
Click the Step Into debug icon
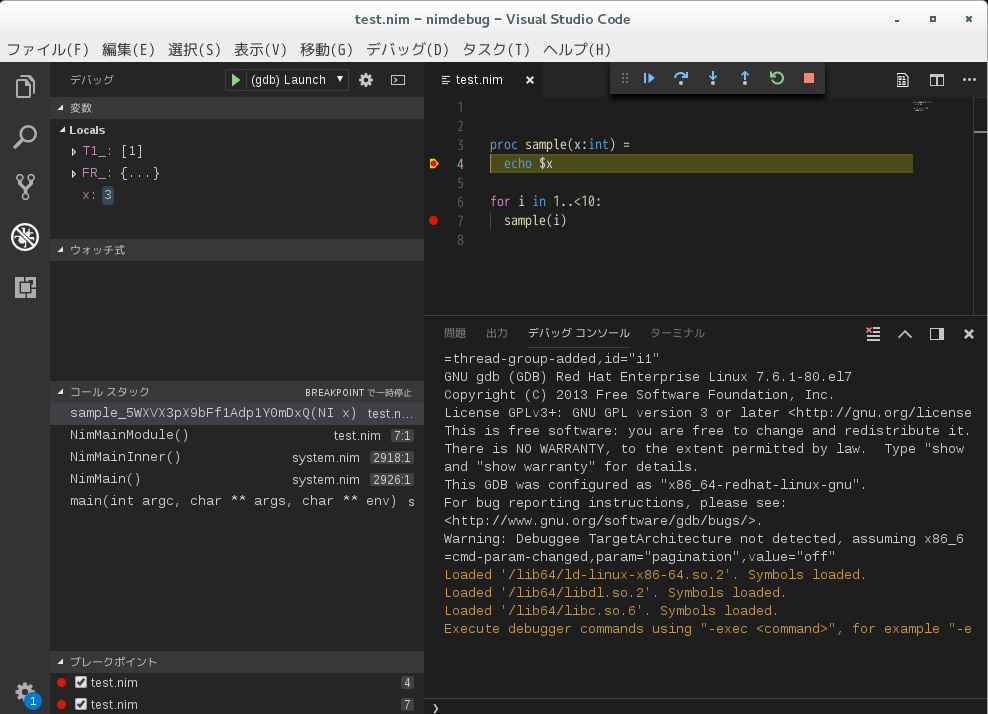point(713,77)
